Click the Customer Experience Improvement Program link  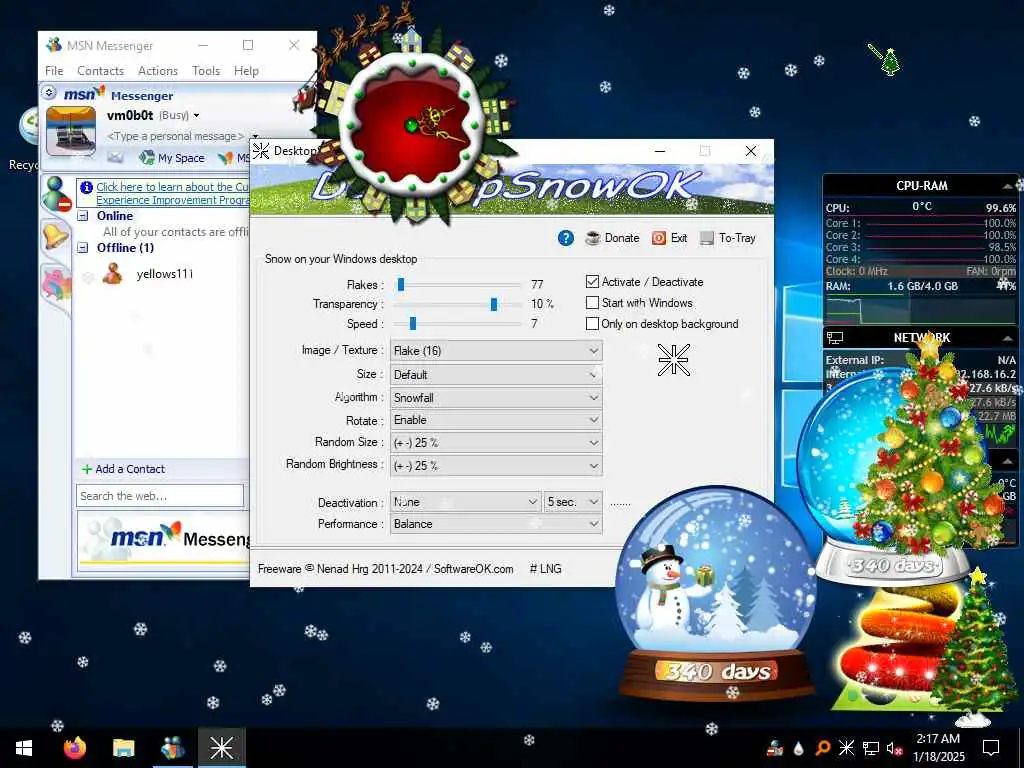(x=172, y=193)
